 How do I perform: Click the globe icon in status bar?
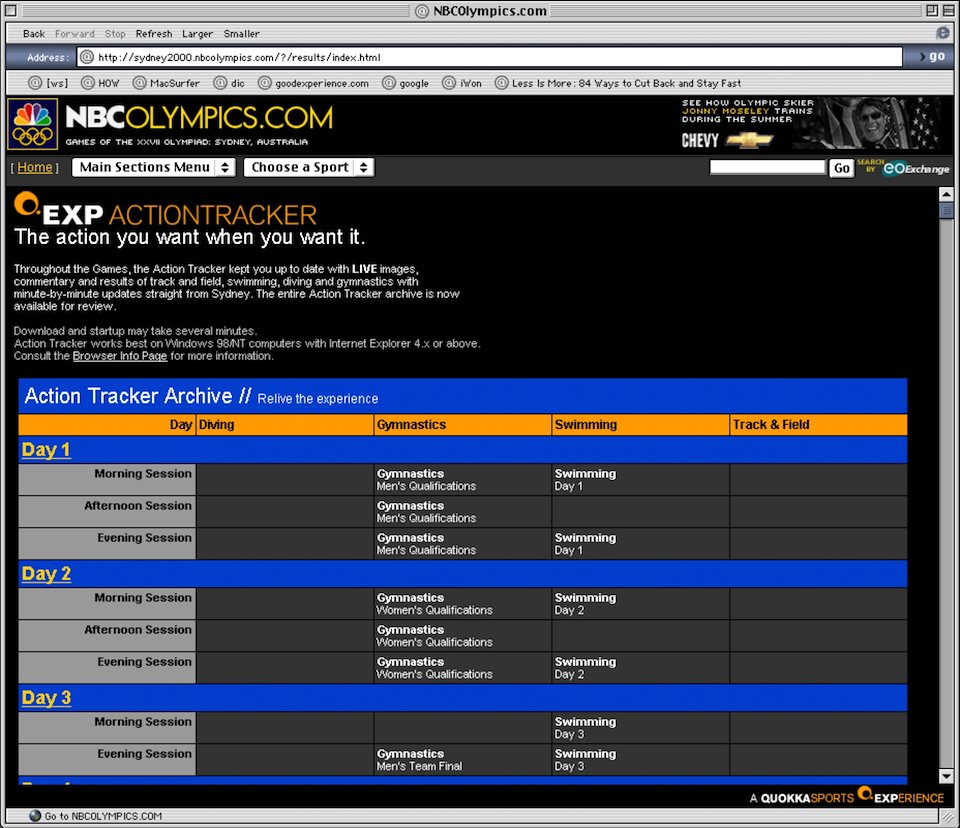(35, 816)
